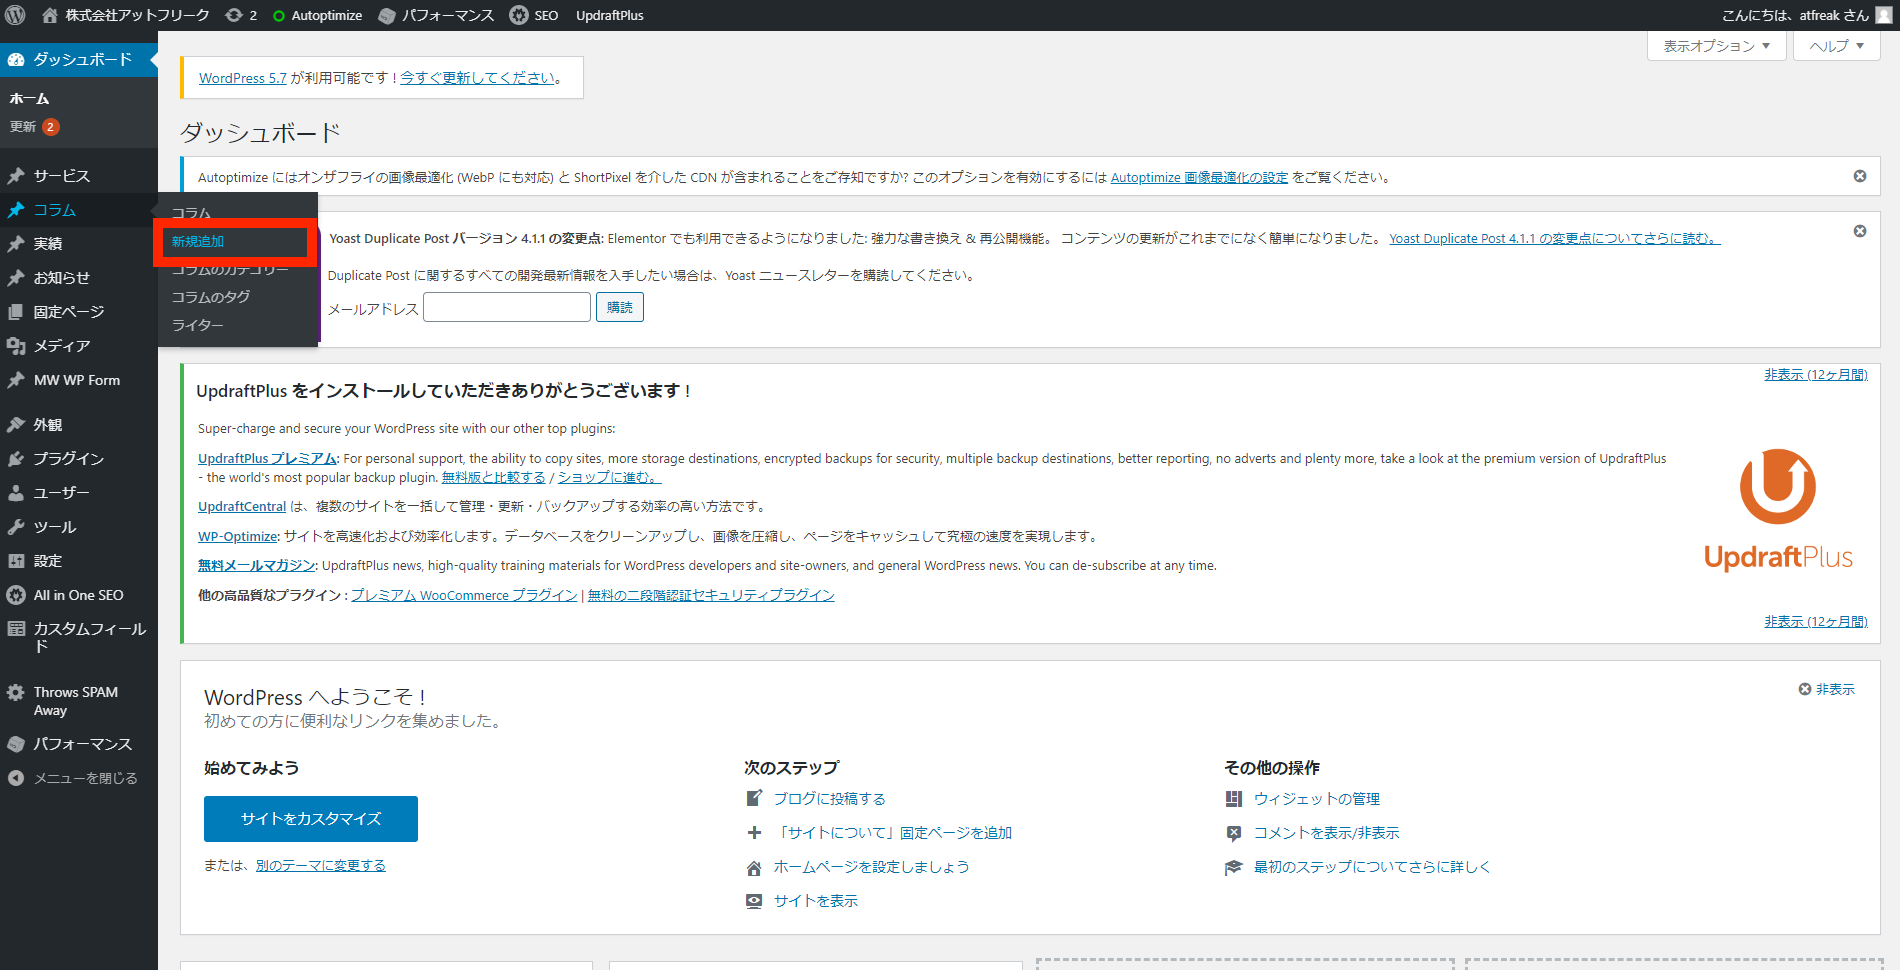This screenshot has width=1900, height=970.
Task: Hide the welcome panel via 非表示
Action: coord(1827,689)
